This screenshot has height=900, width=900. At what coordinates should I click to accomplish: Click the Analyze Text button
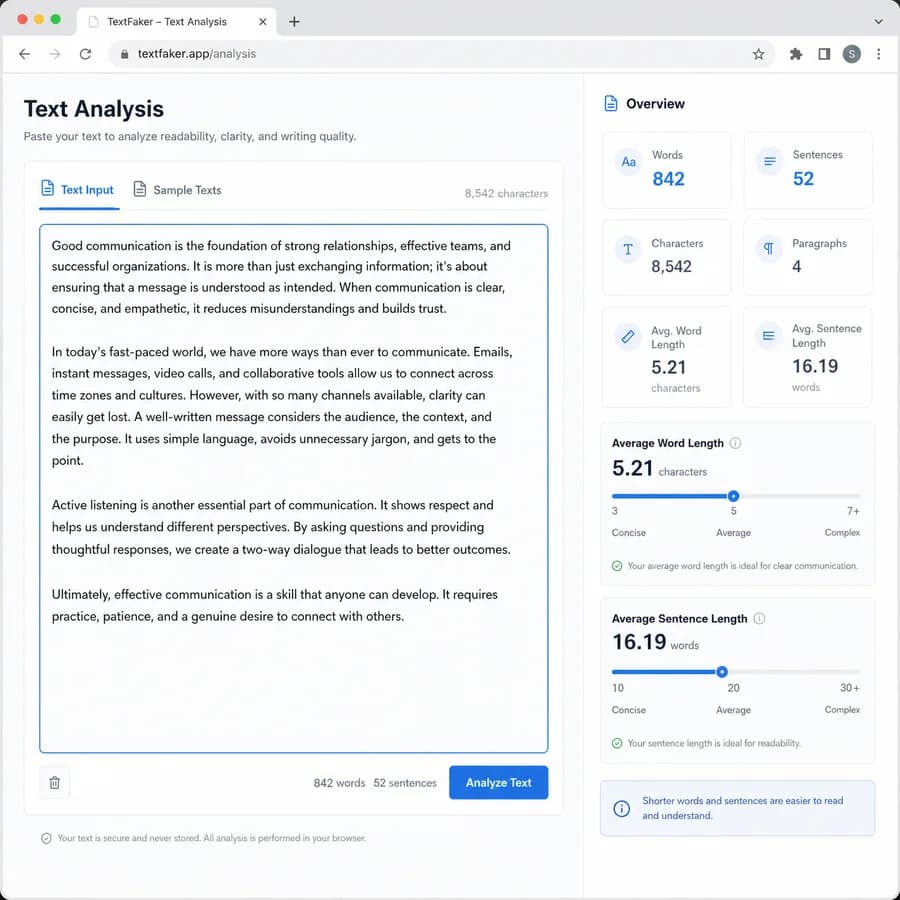point(498,782)
